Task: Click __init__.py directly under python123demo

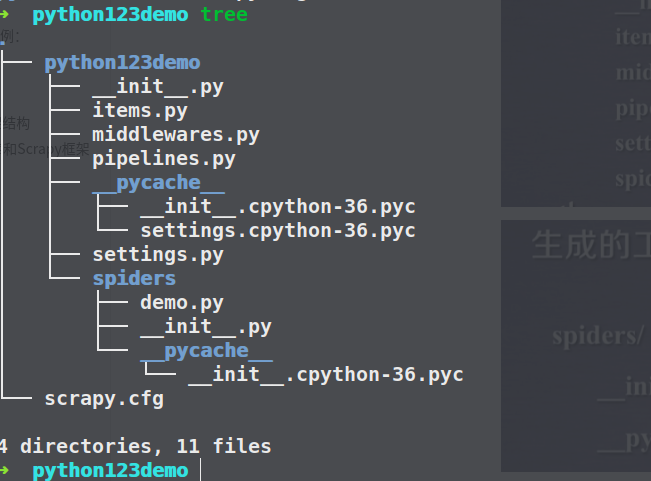Action: [x=158, y=87]
